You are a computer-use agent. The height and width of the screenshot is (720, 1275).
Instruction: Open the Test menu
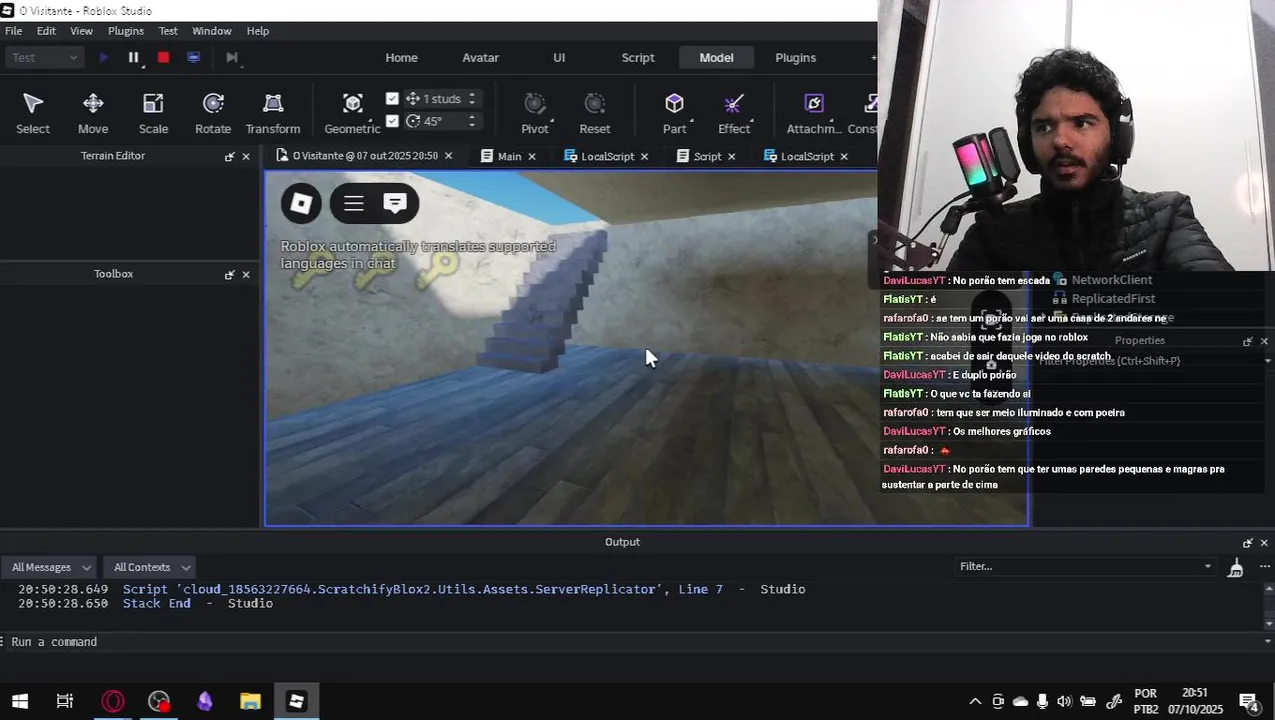pos(168,31)
